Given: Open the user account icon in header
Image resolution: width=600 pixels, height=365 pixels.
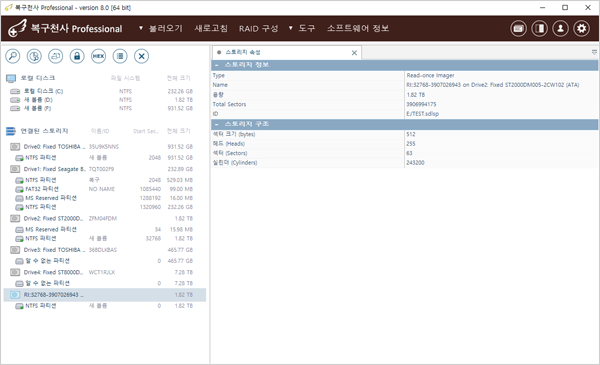Looking at the screenshot, I should (561, 28).
